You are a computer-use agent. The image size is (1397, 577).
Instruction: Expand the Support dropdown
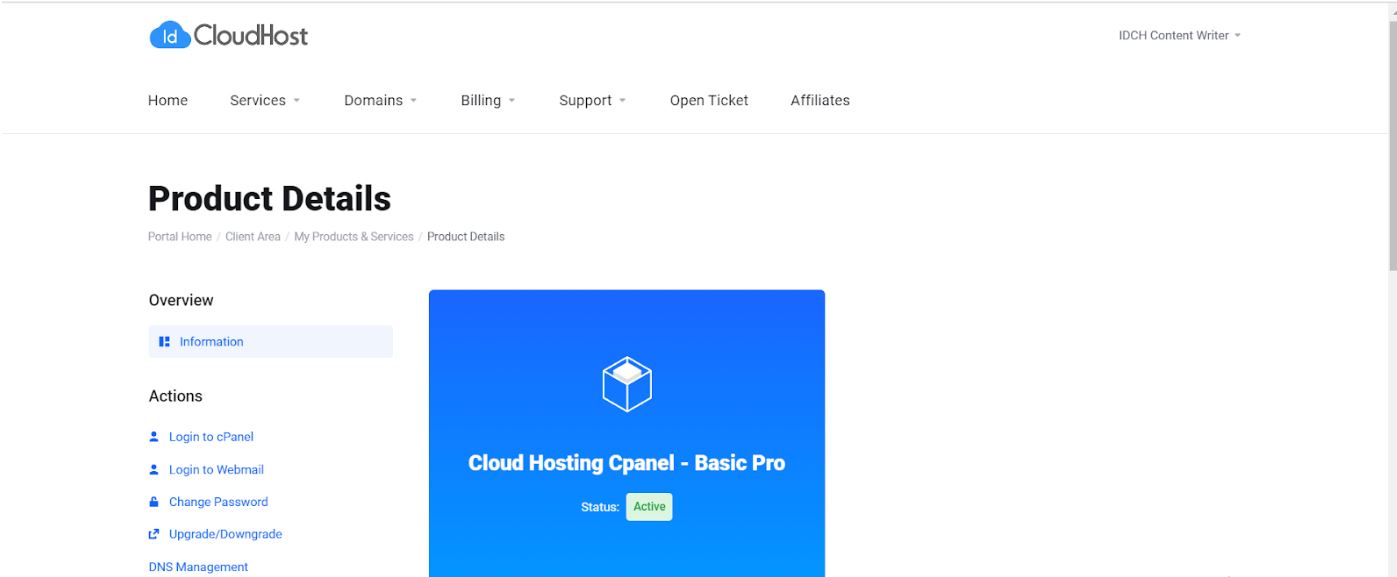tap(585, 100)
